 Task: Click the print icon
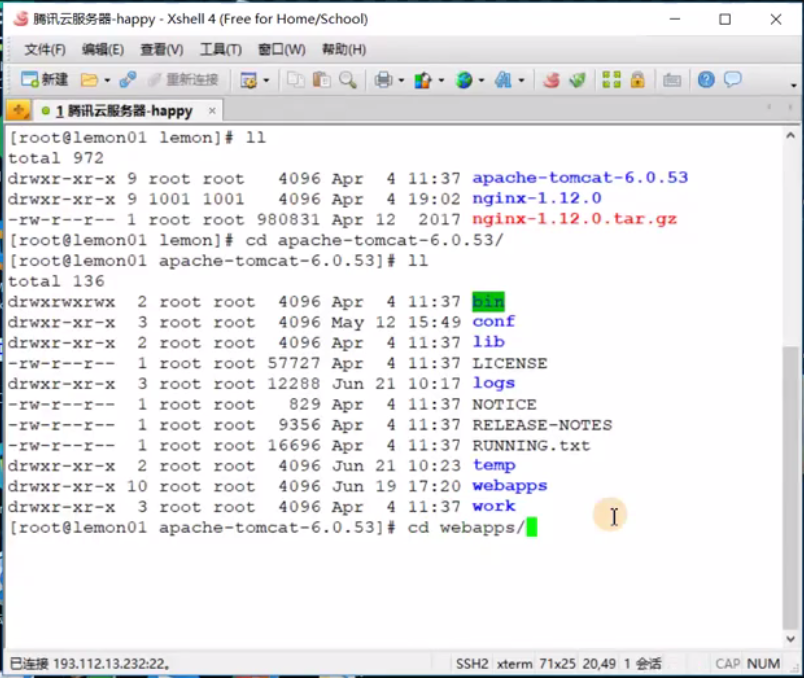383,80
